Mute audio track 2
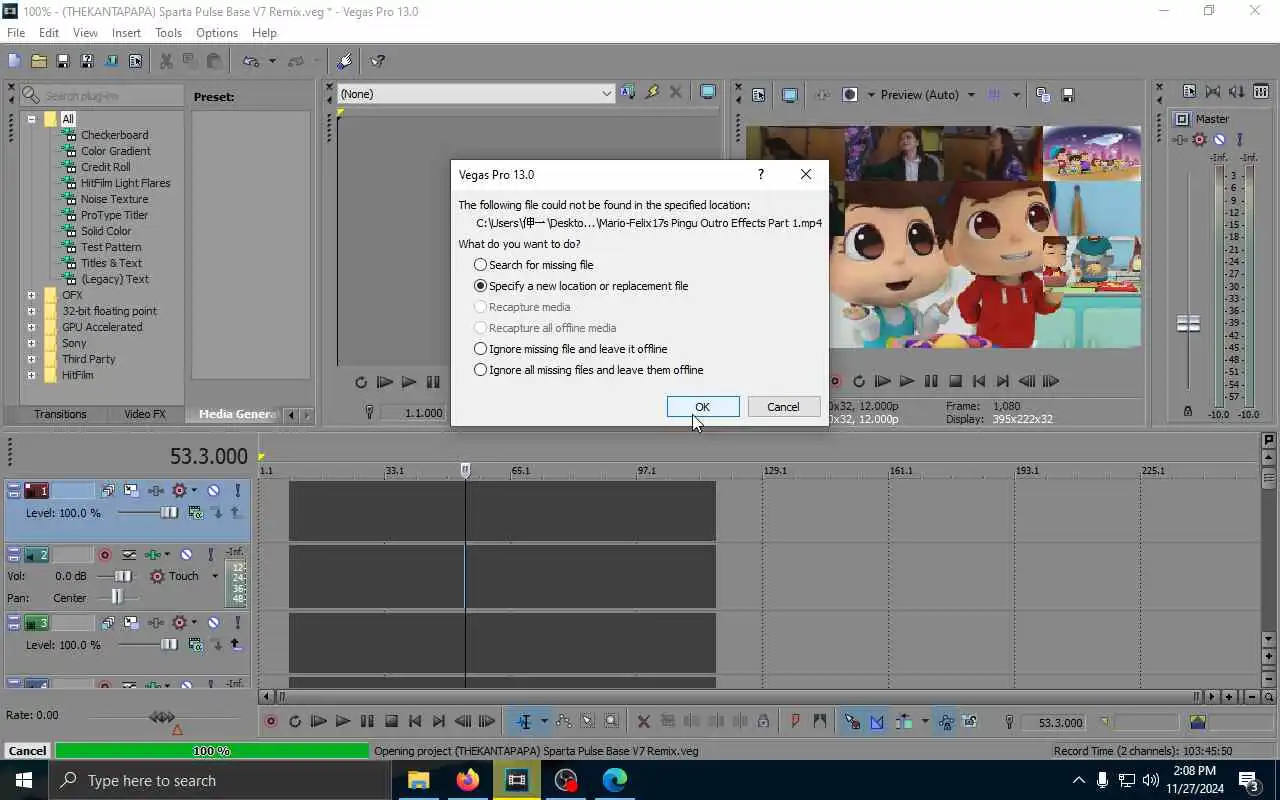This screenshot has width=1280, height=800. [186, 554]
